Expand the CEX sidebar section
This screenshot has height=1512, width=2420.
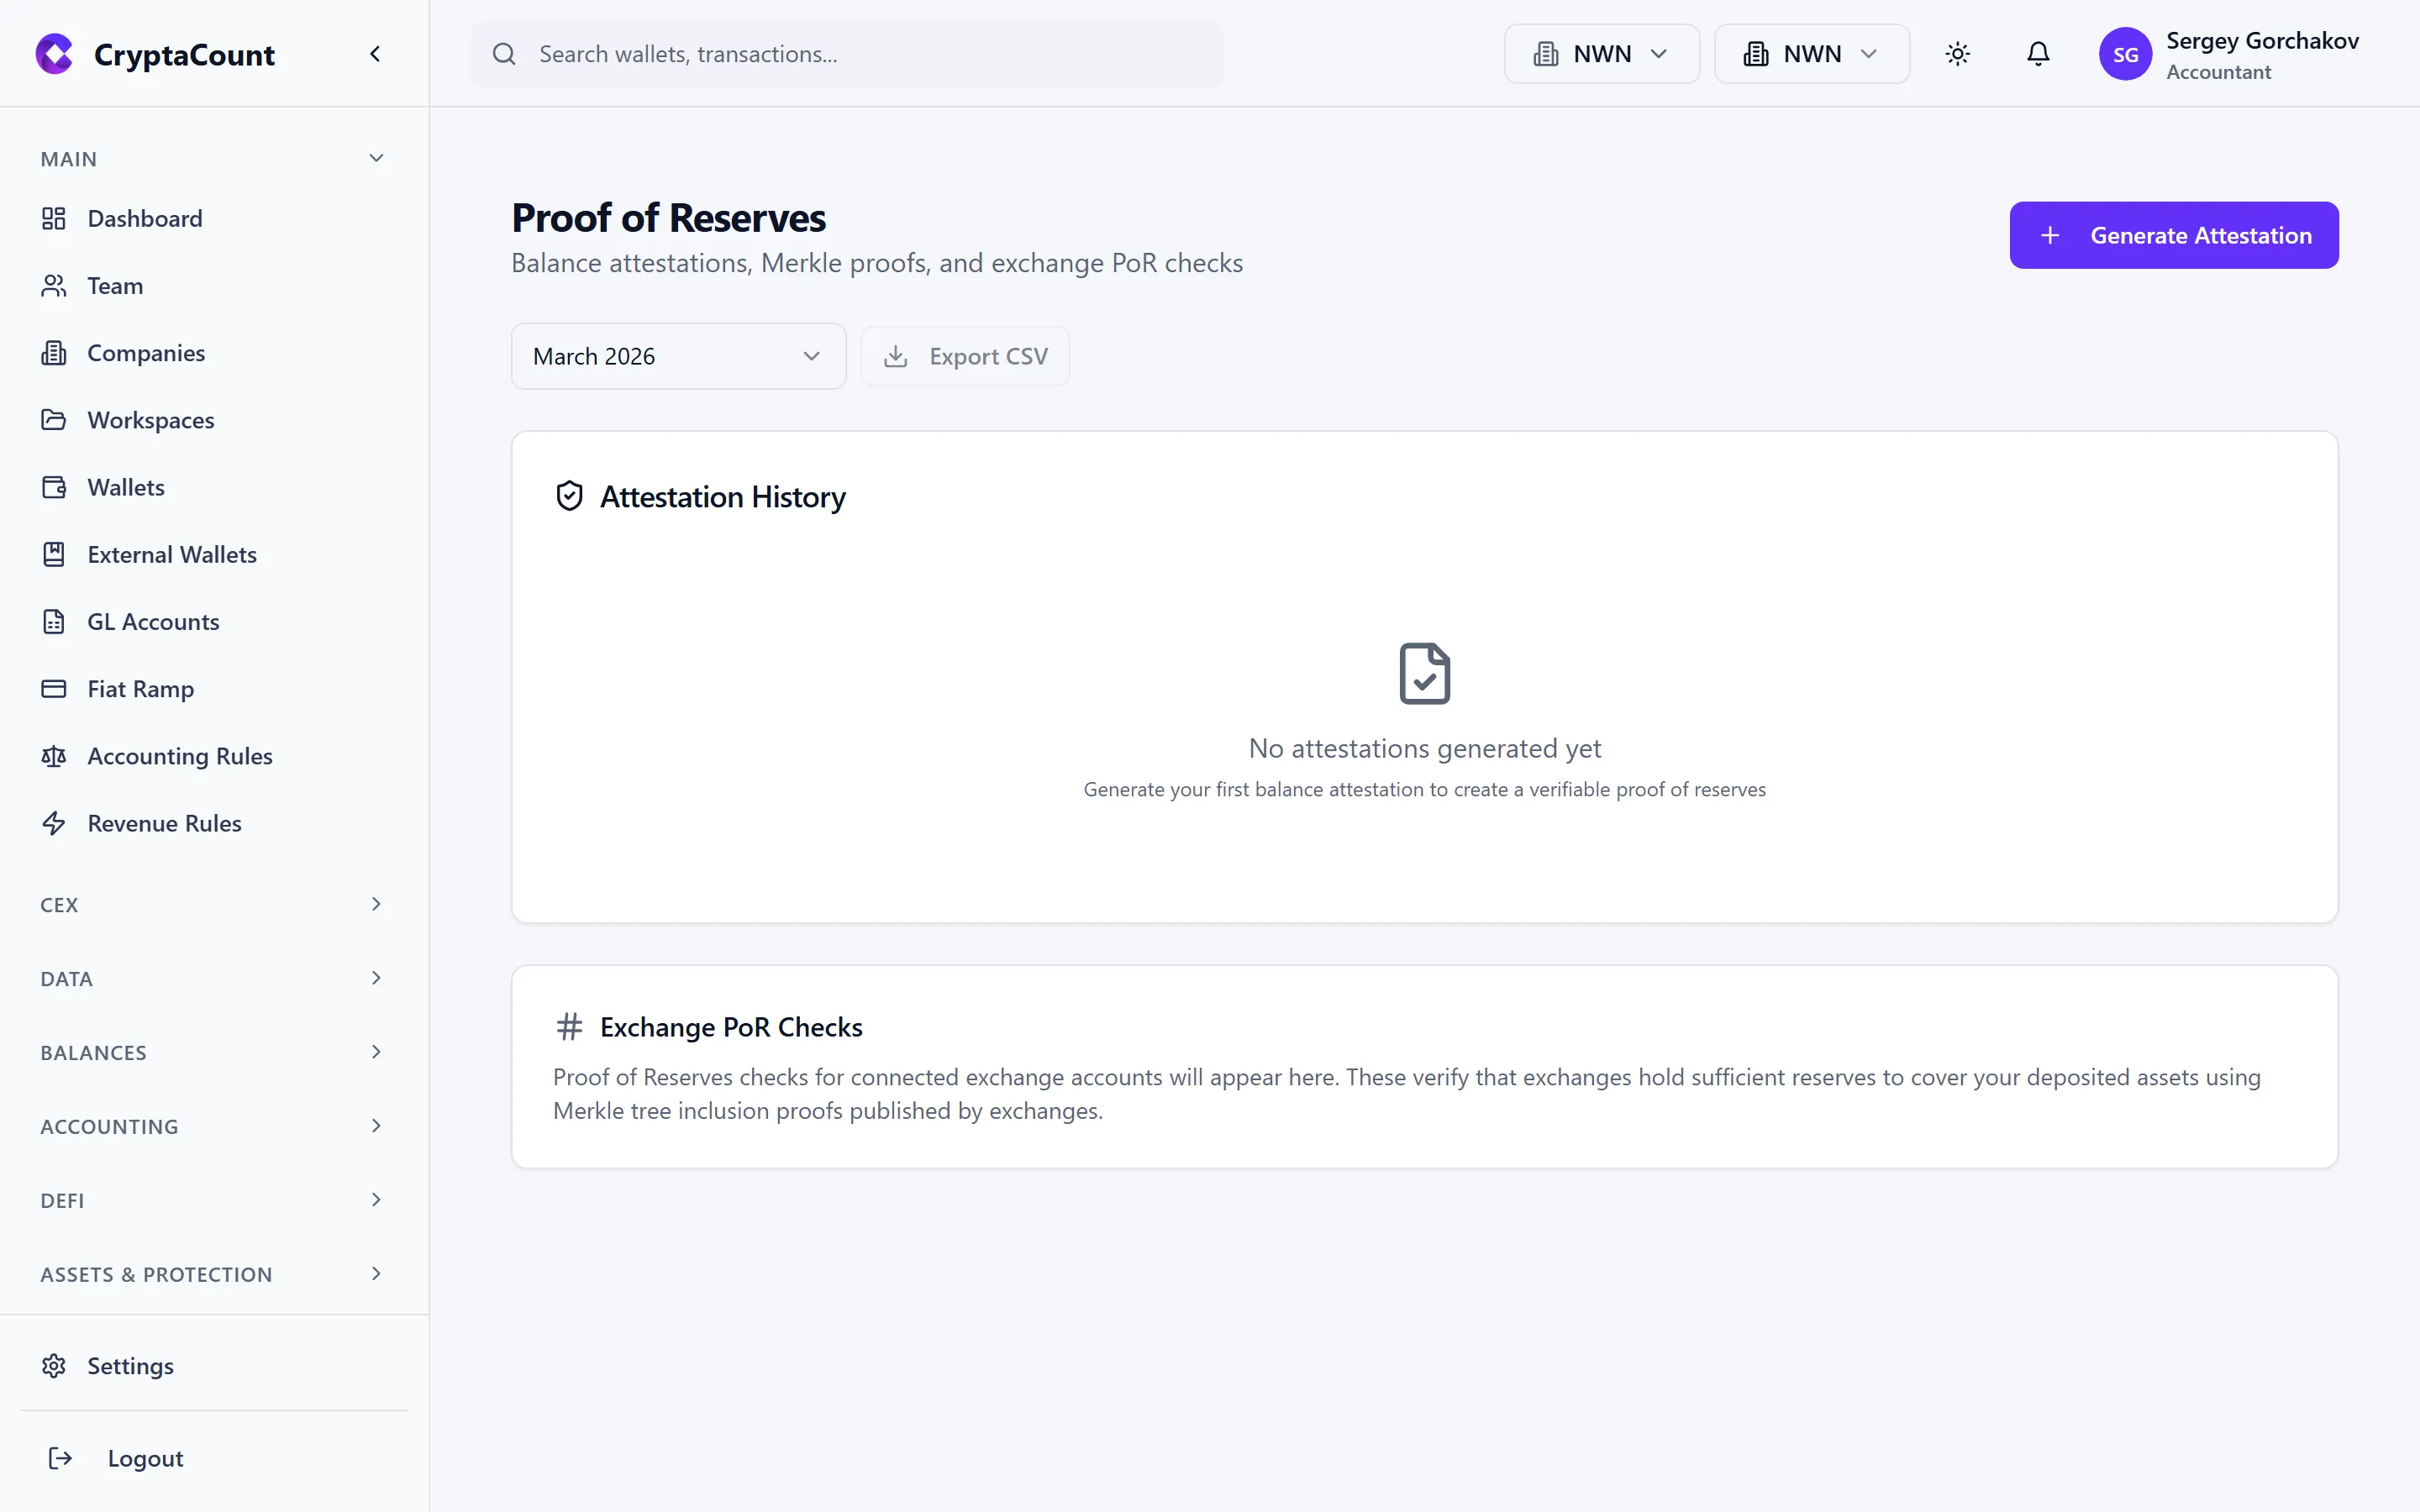210,905
